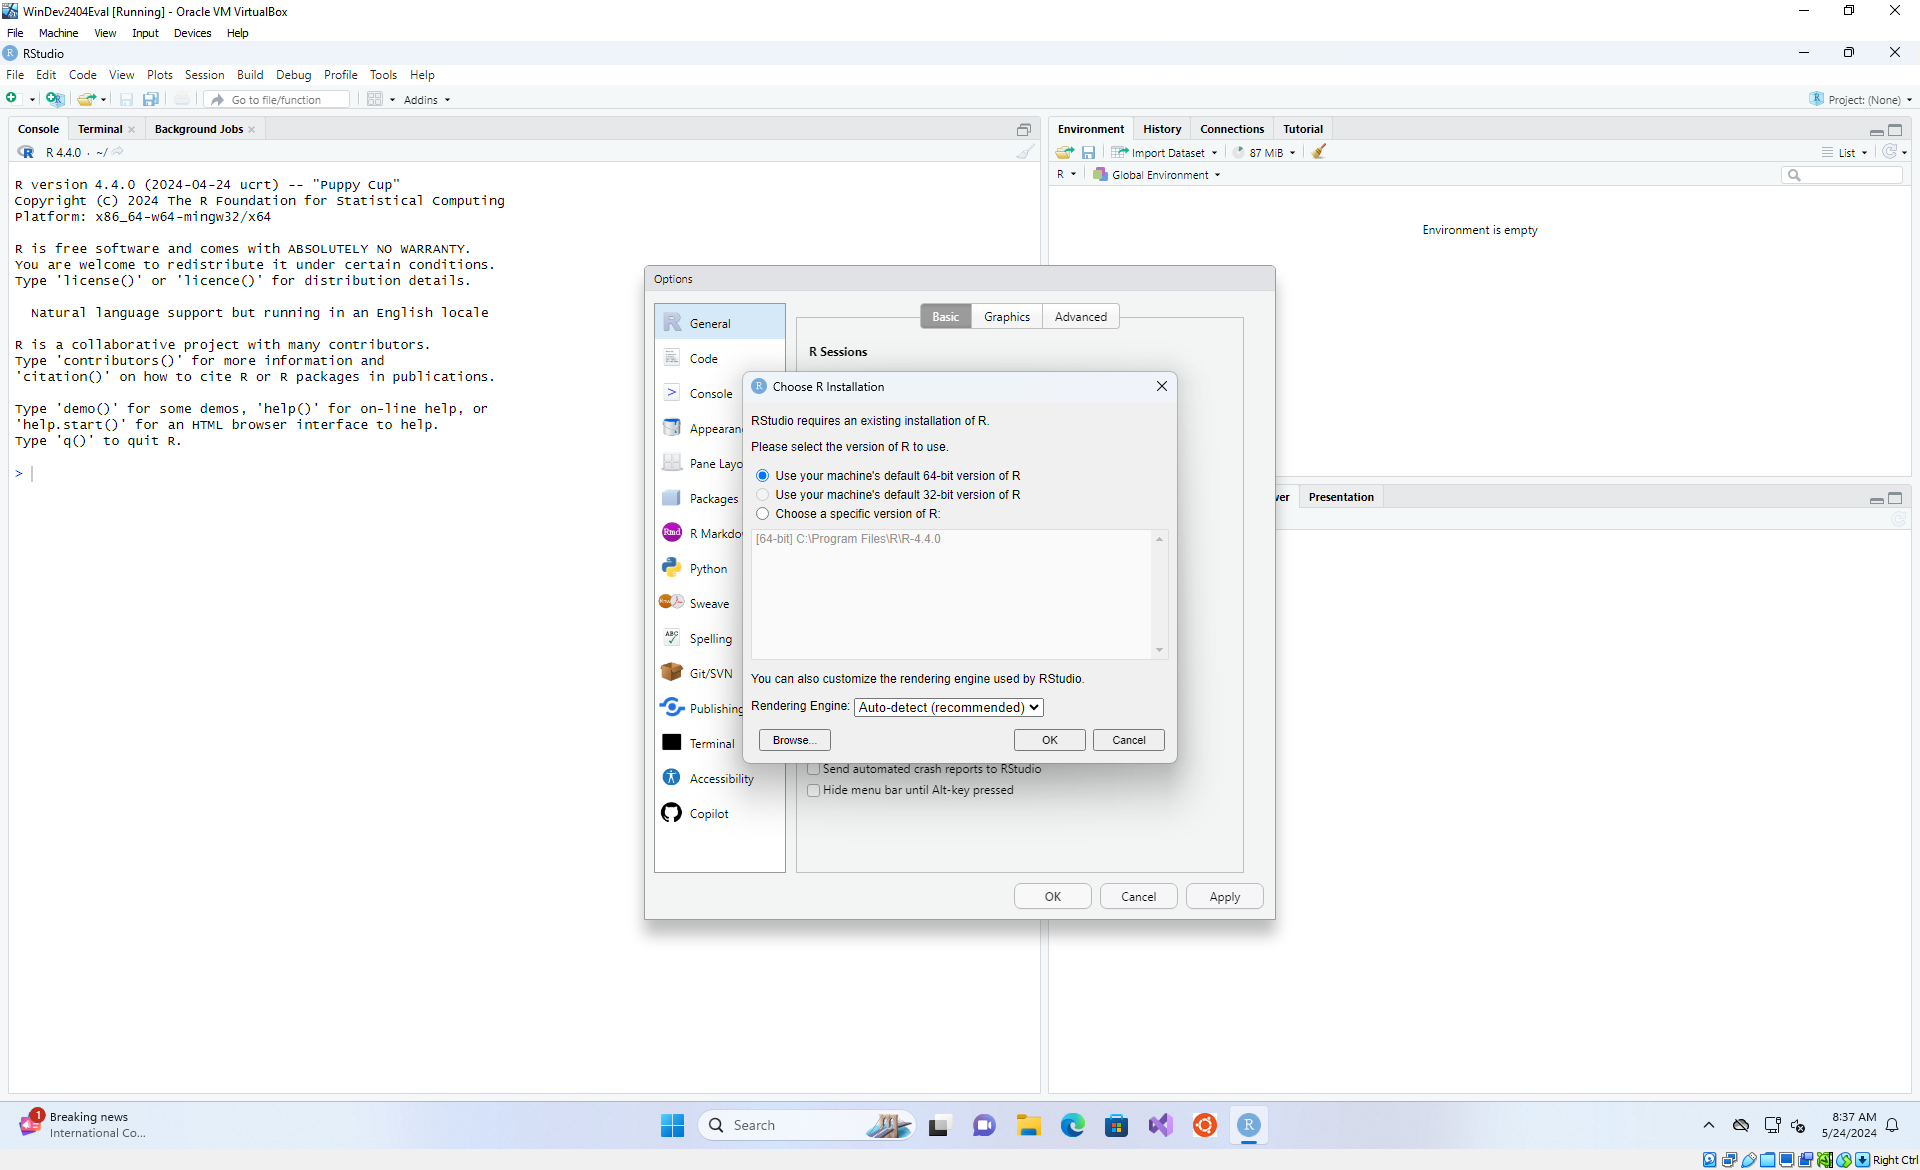Image resolution: width=1920 pixels, height=1170 pixels.
Task: Open the Project: (None) dropdown
Action: [x=1861, y=100]
